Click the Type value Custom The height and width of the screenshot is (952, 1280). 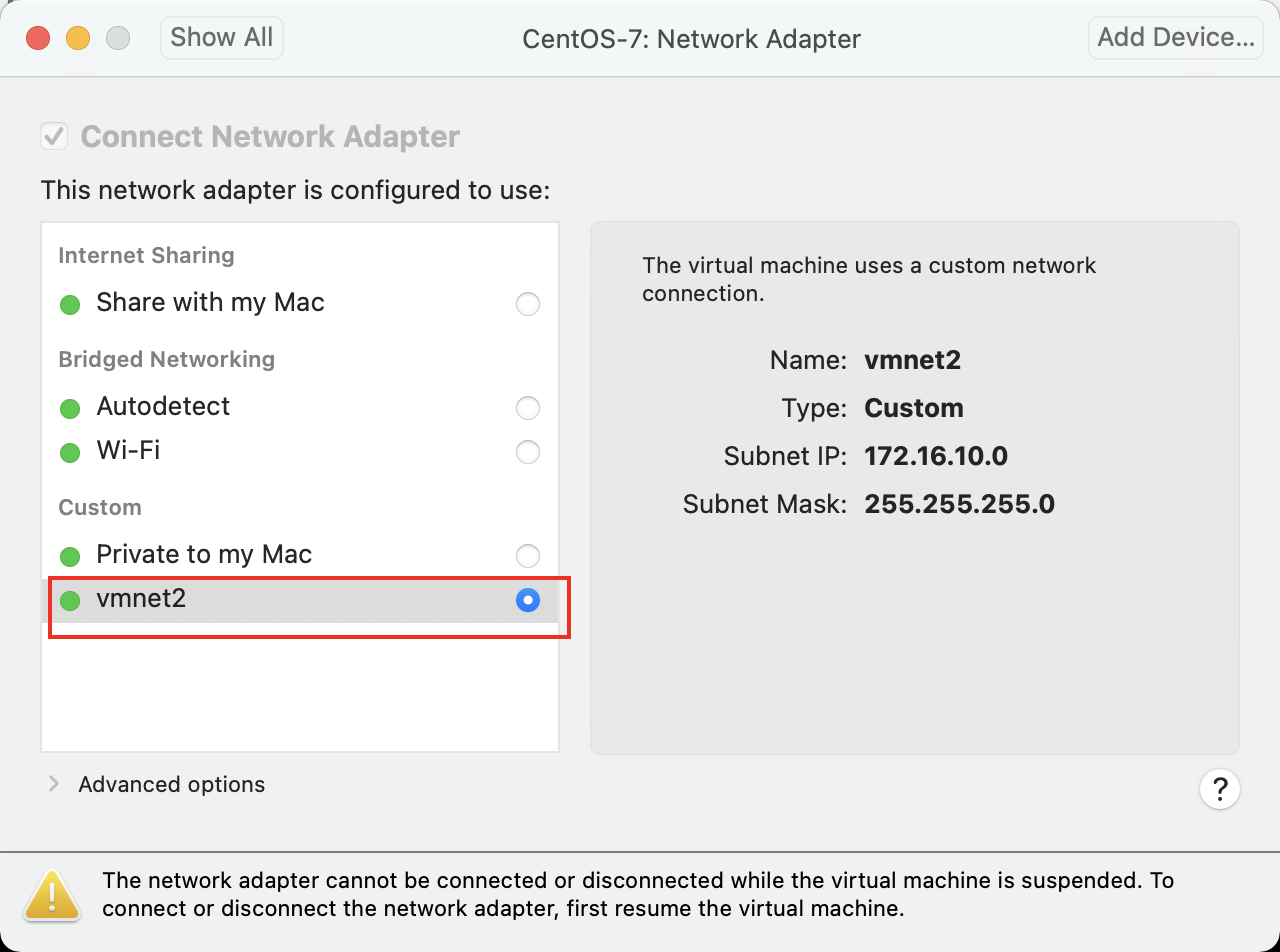pyautogui.click(x=914, y=408)
